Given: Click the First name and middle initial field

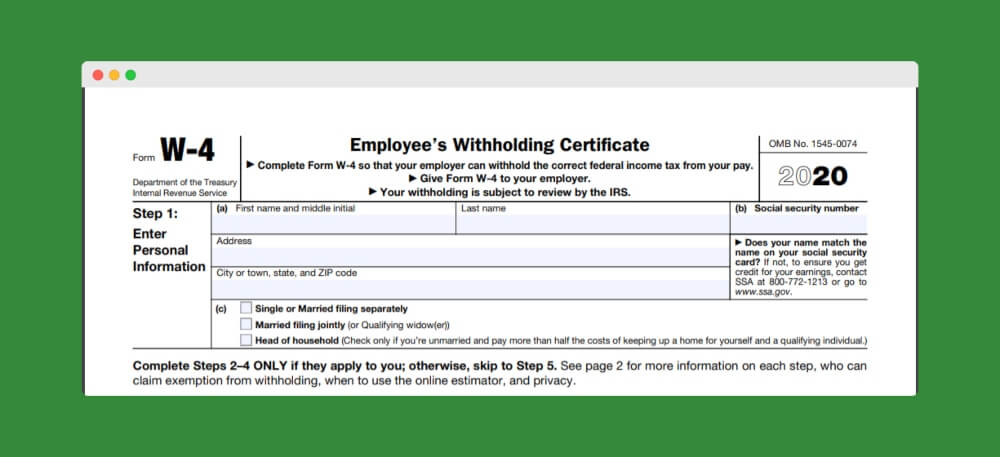Looking at the screenshot, I should 334,224.
